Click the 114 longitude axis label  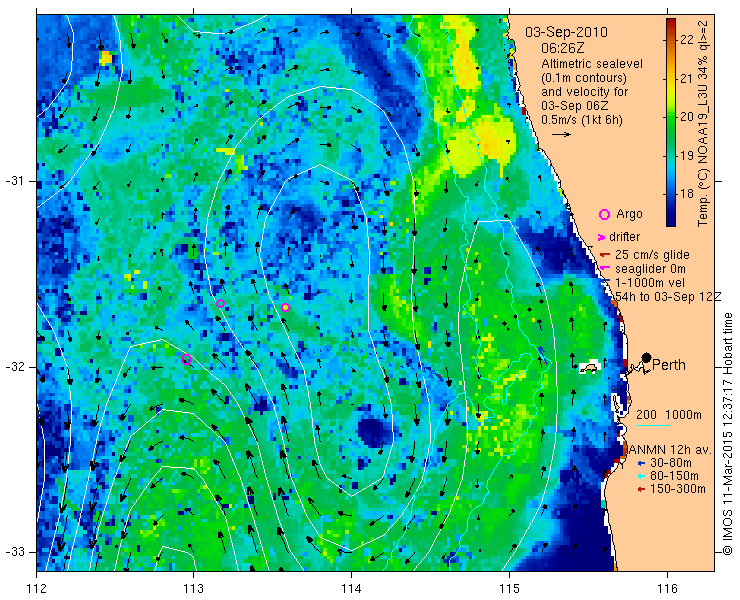[351, 588]
